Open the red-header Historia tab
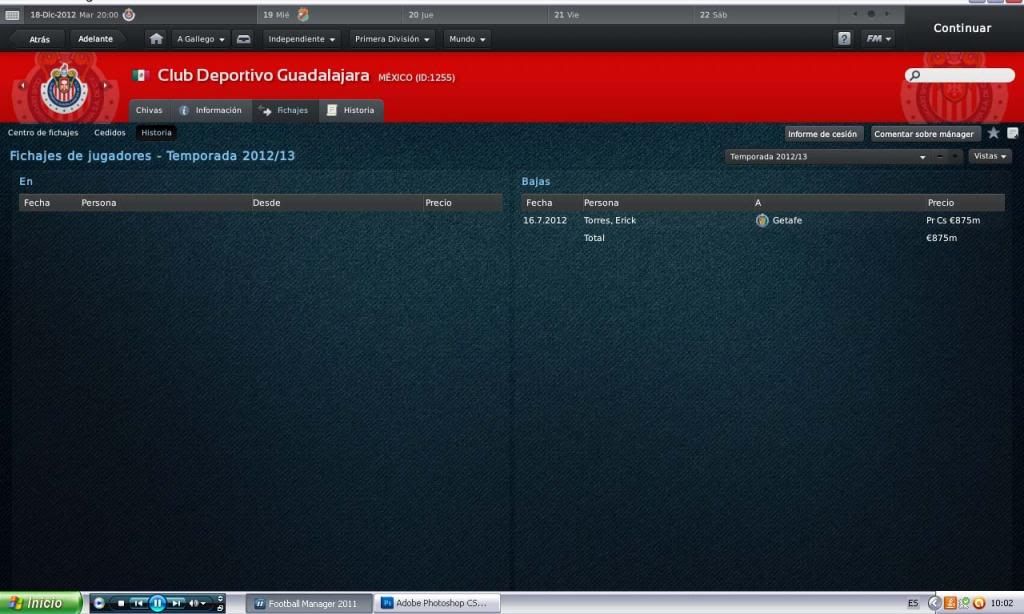Viewport: 1024px width, 614px height. pyautogui.click(x=351, y=110)
